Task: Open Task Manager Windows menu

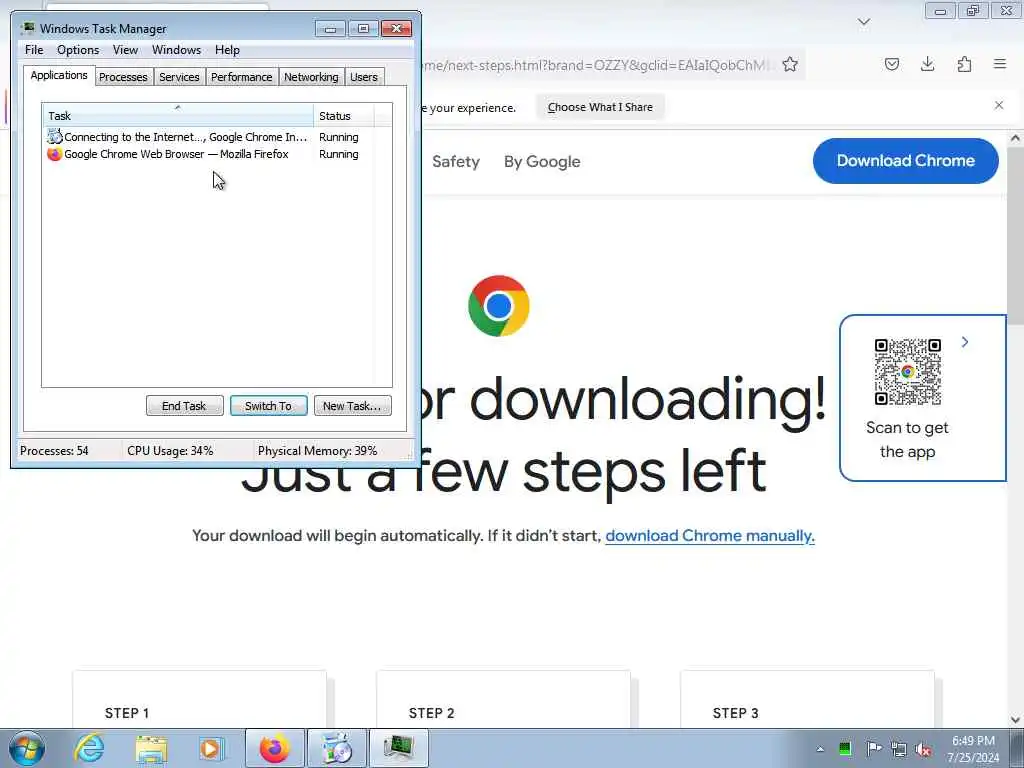Action: (x=176, y=50)
